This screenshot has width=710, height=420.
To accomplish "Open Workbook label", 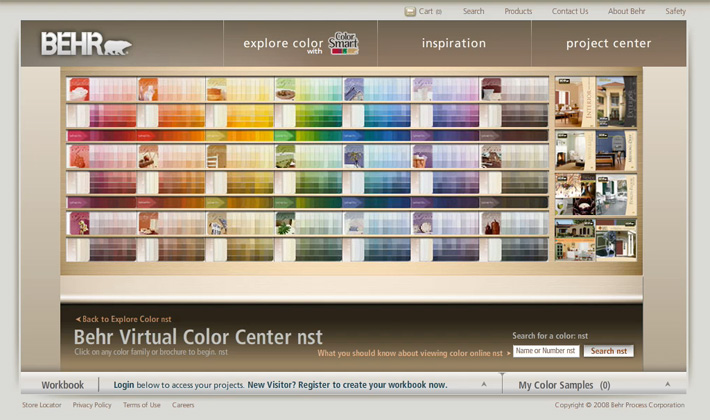I will 62,385.
